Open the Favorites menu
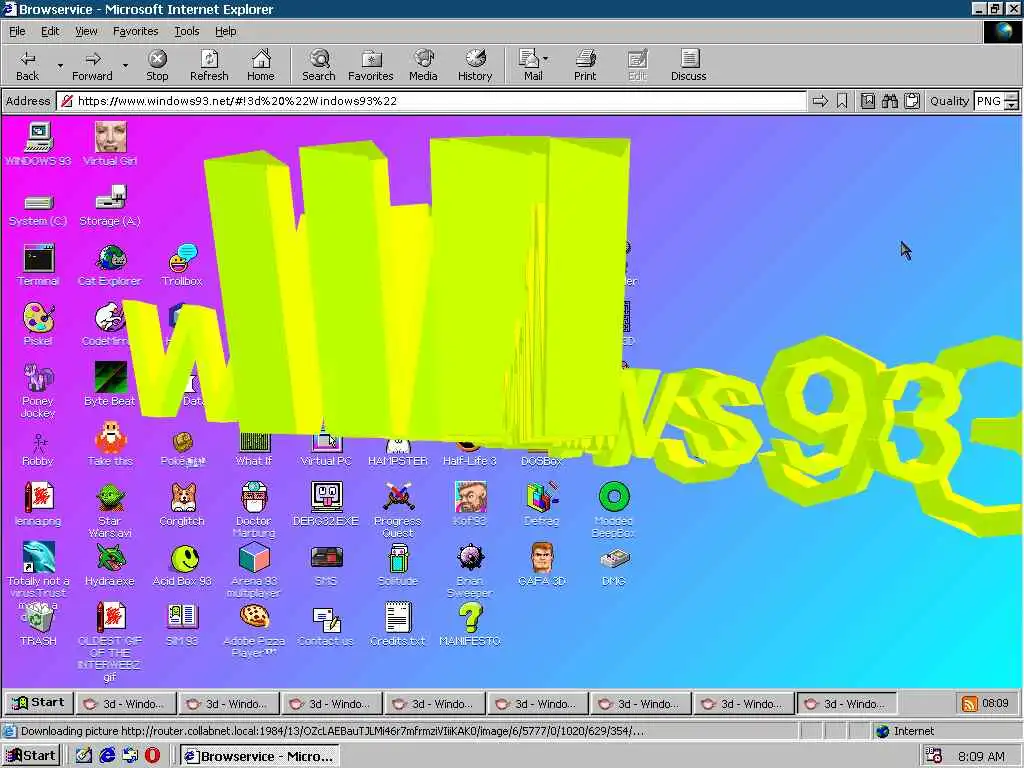1024x768 pixels. pos(135,31)
